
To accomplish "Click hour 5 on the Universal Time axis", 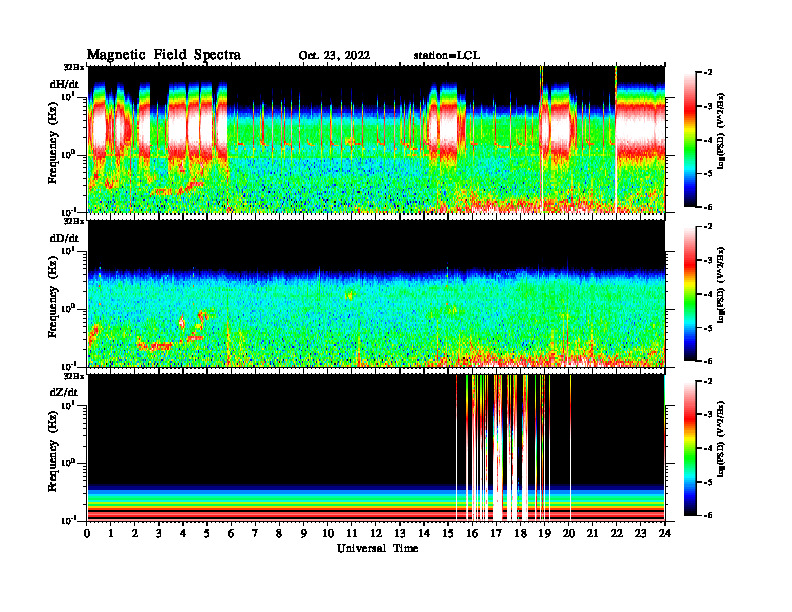I will [x=208, y=533].
